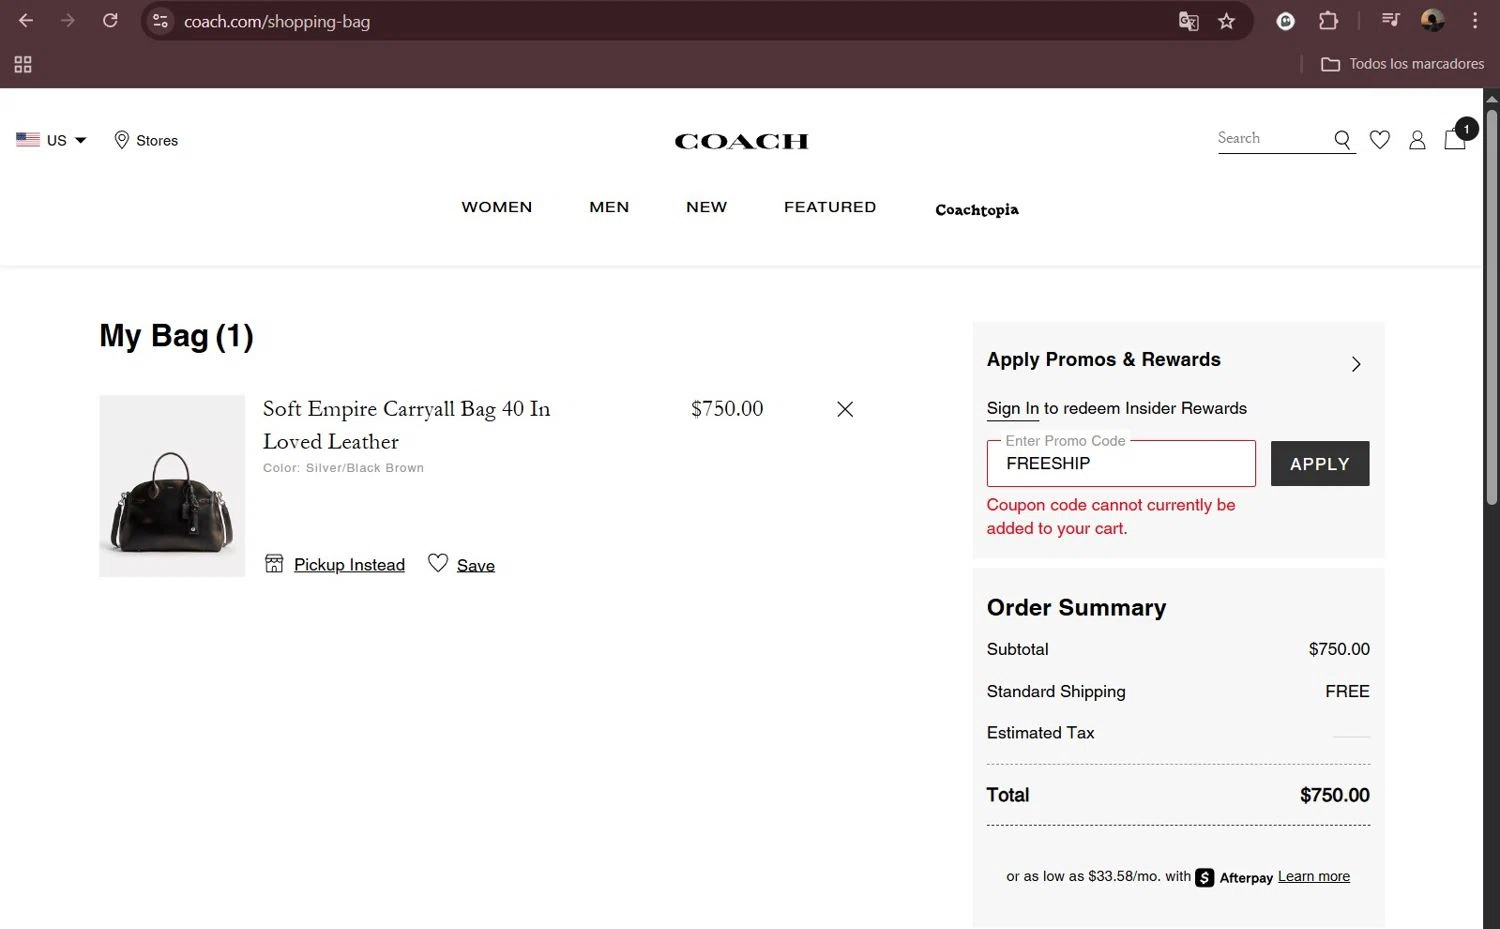Click the Afterpay logo icon

coord(1205,877)
